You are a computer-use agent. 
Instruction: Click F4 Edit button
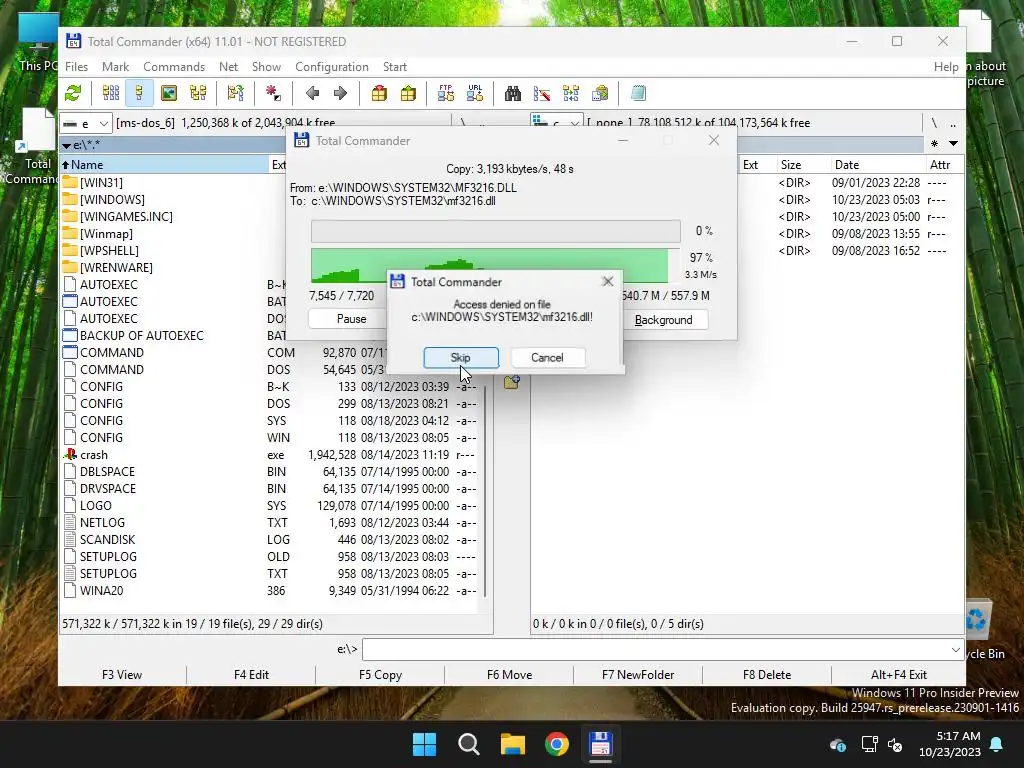251,675
